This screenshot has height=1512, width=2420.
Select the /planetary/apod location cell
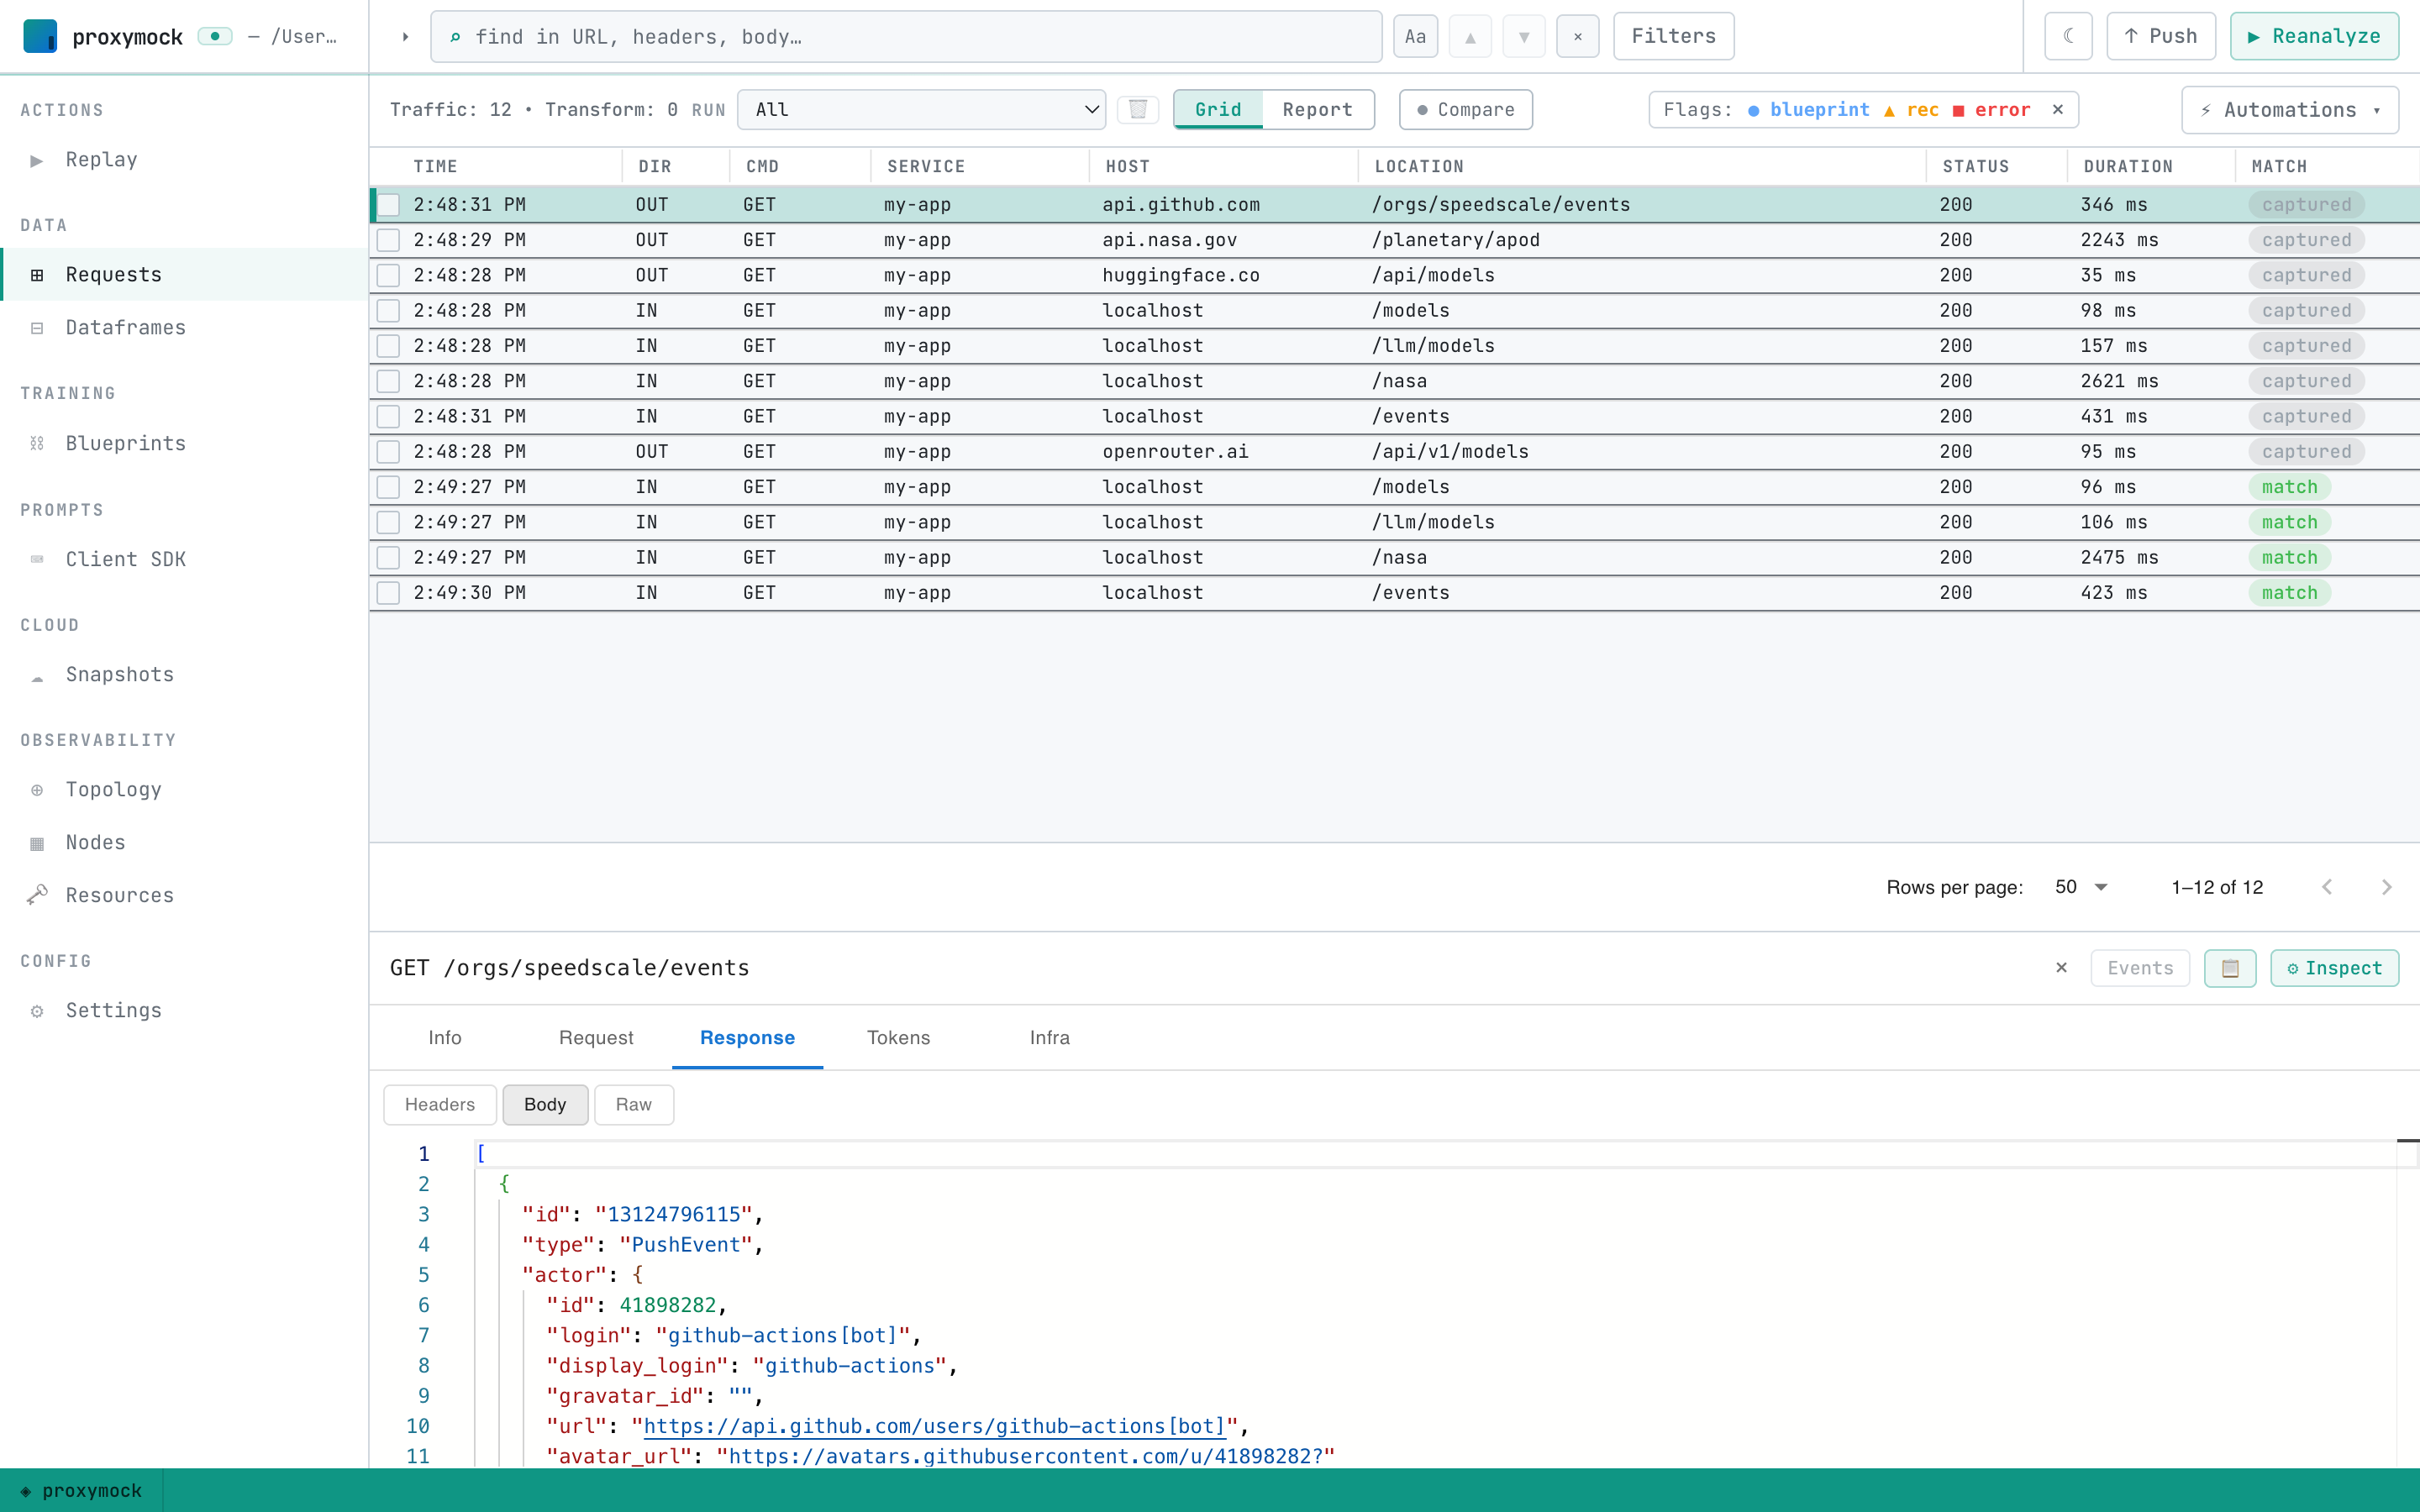click(x=1456, y=240)
